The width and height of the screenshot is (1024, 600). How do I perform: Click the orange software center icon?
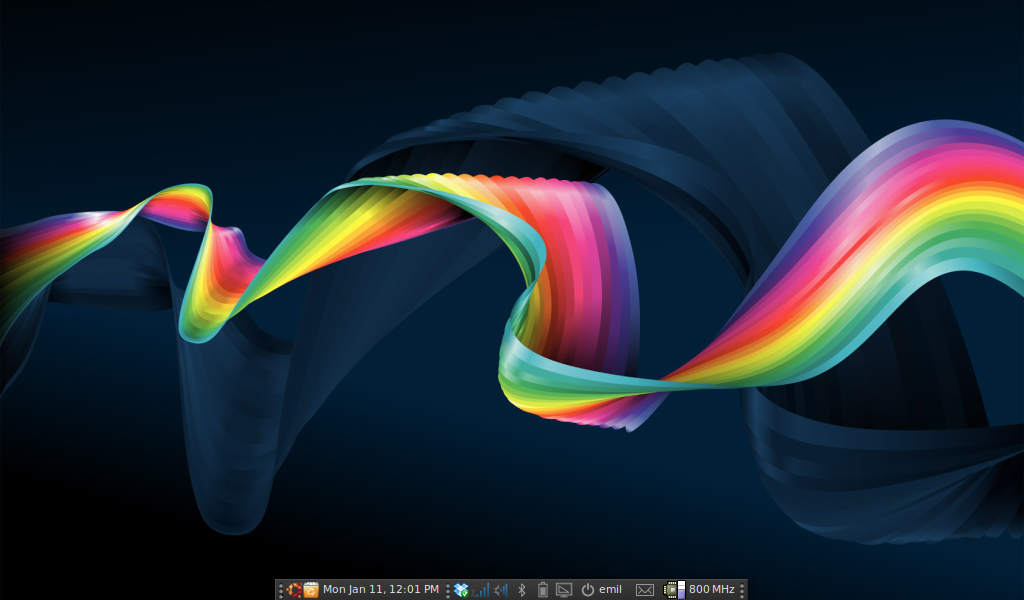point(311,590)
